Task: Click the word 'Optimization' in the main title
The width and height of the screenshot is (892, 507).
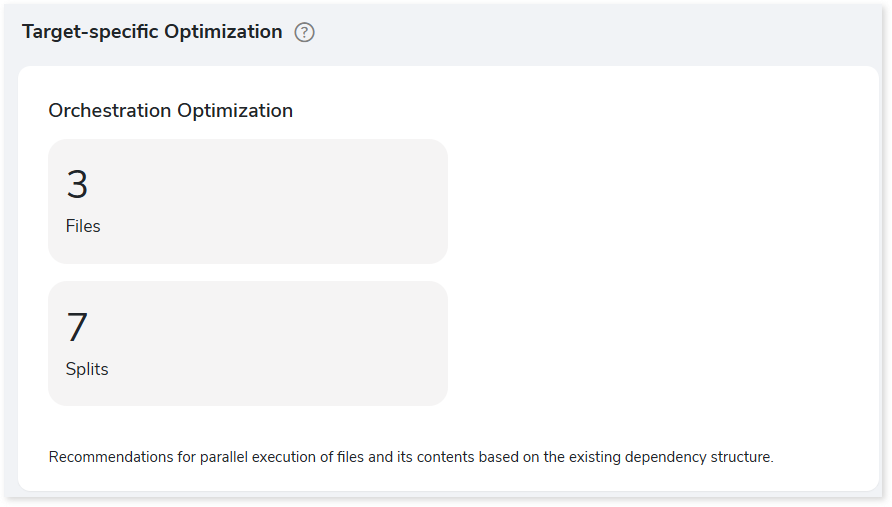Action: tap(224, 32)
